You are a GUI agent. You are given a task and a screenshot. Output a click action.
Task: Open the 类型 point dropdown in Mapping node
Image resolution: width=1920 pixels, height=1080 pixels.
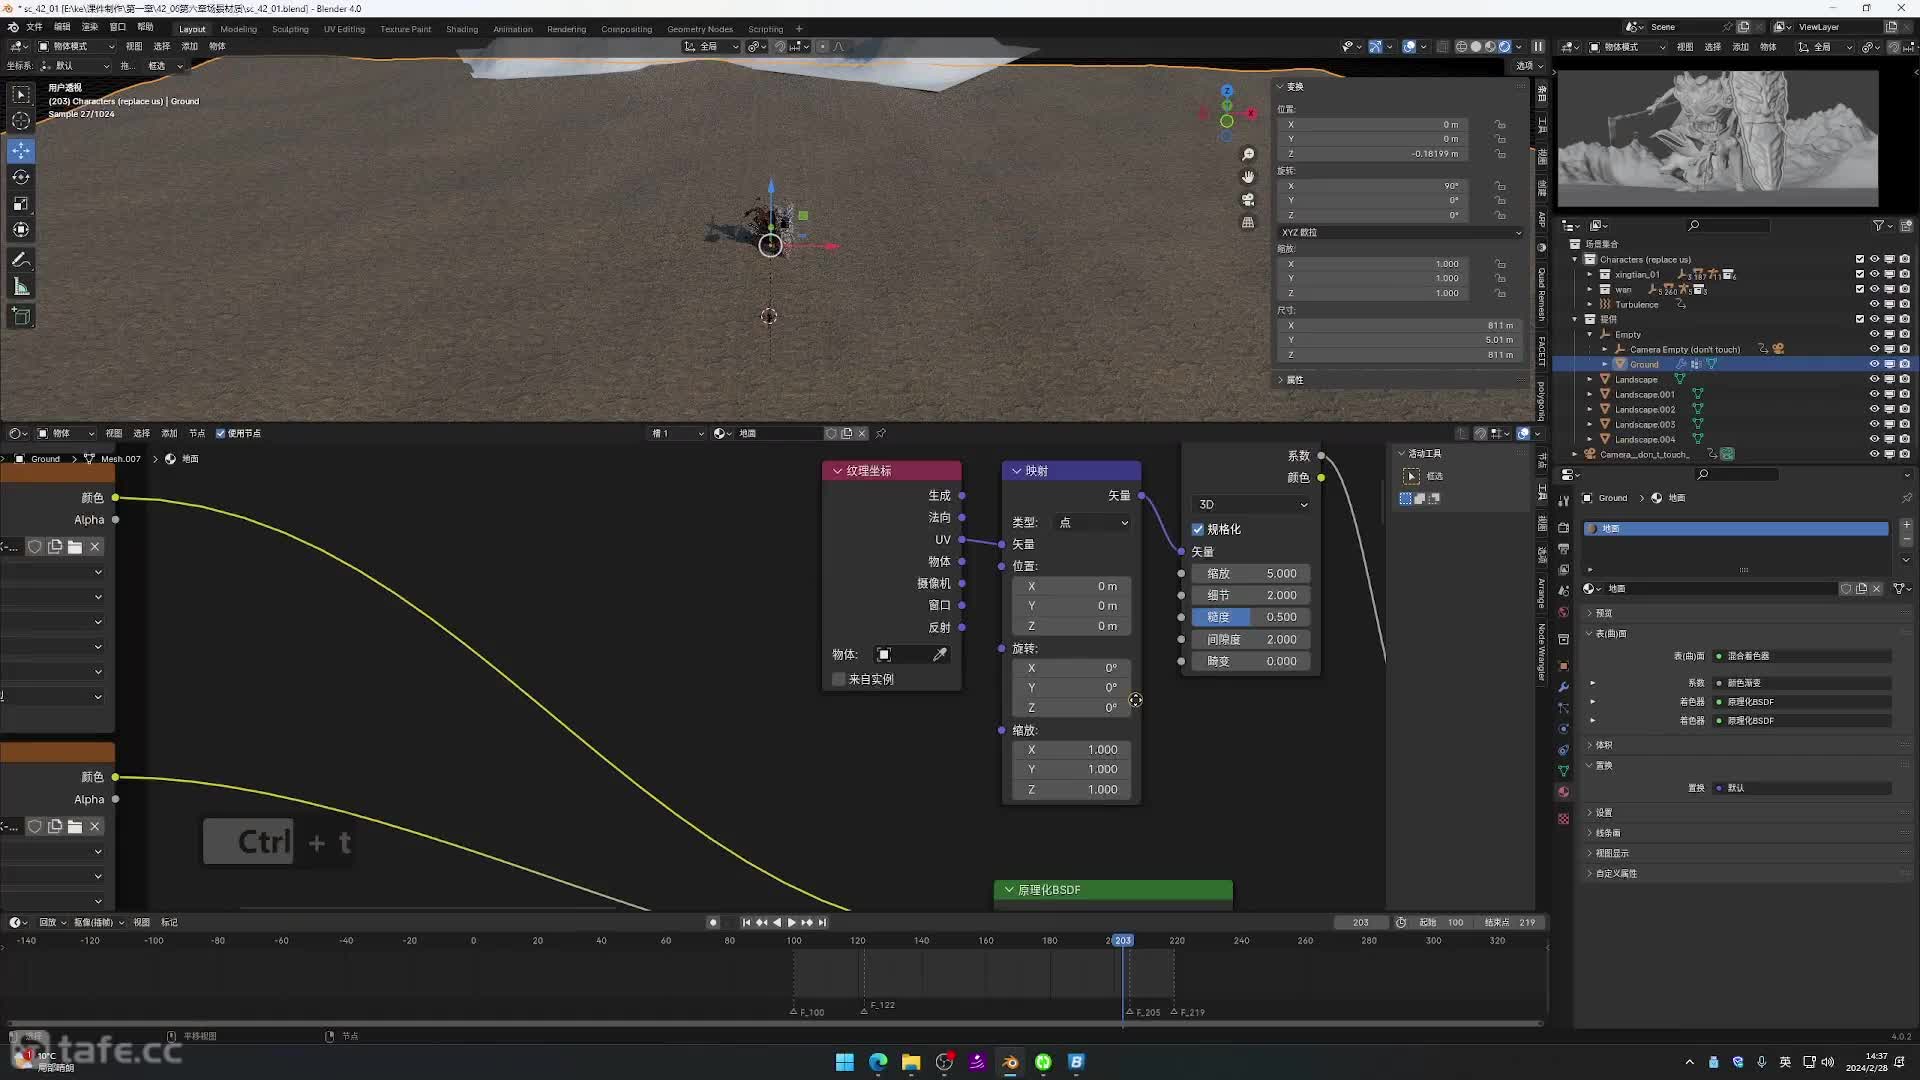[1093, 523]
